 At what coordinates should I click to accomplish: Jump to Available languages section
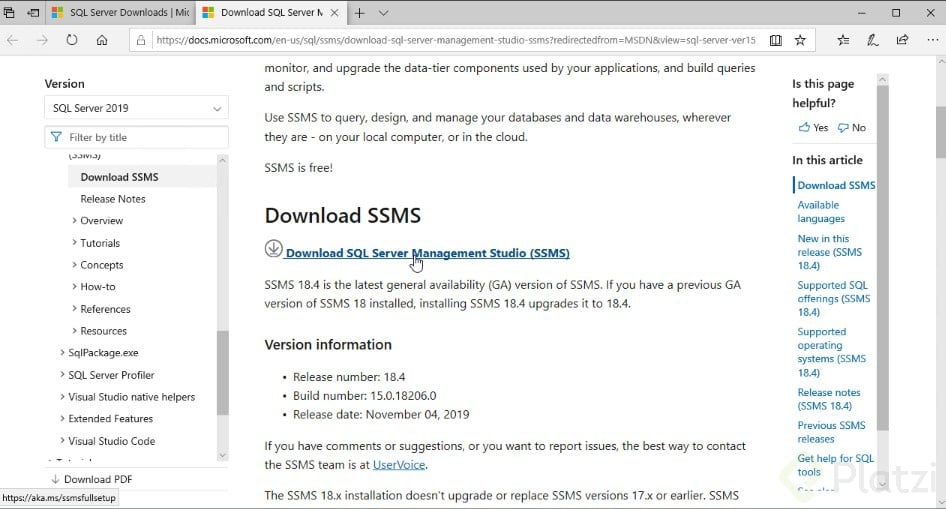click(821, 212)
